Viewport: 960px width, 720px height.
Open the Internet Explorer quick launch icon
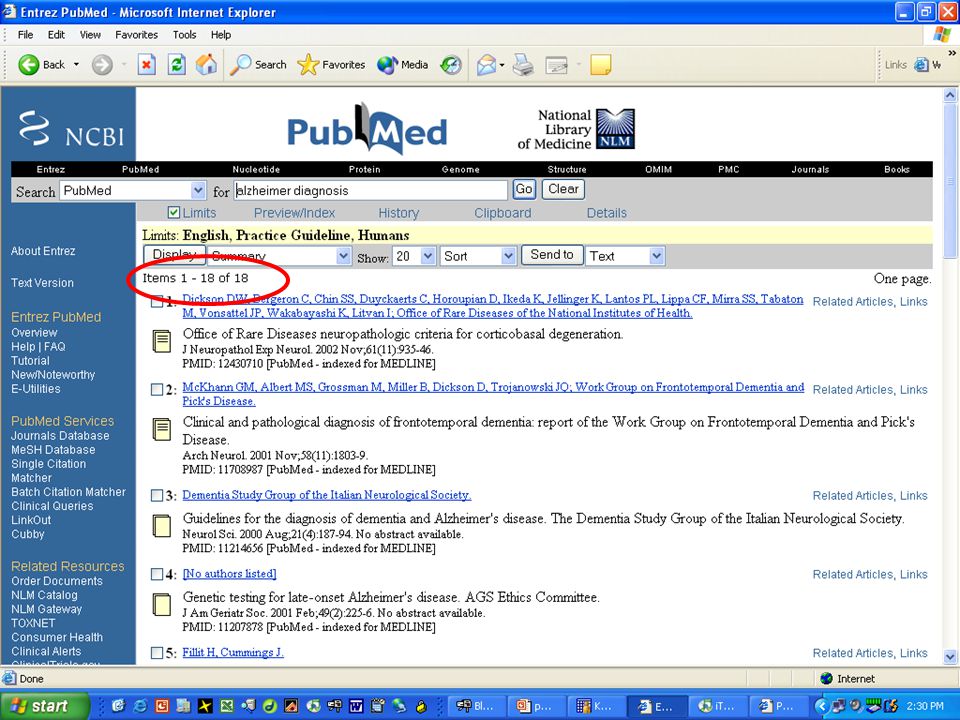pos(140,706)
